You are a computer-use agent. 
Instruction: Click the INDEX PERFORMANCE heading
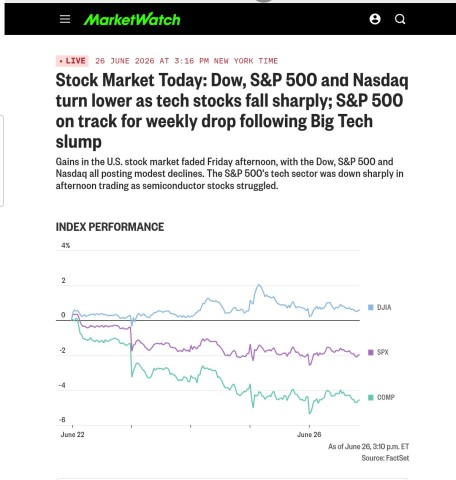(110, 227)
